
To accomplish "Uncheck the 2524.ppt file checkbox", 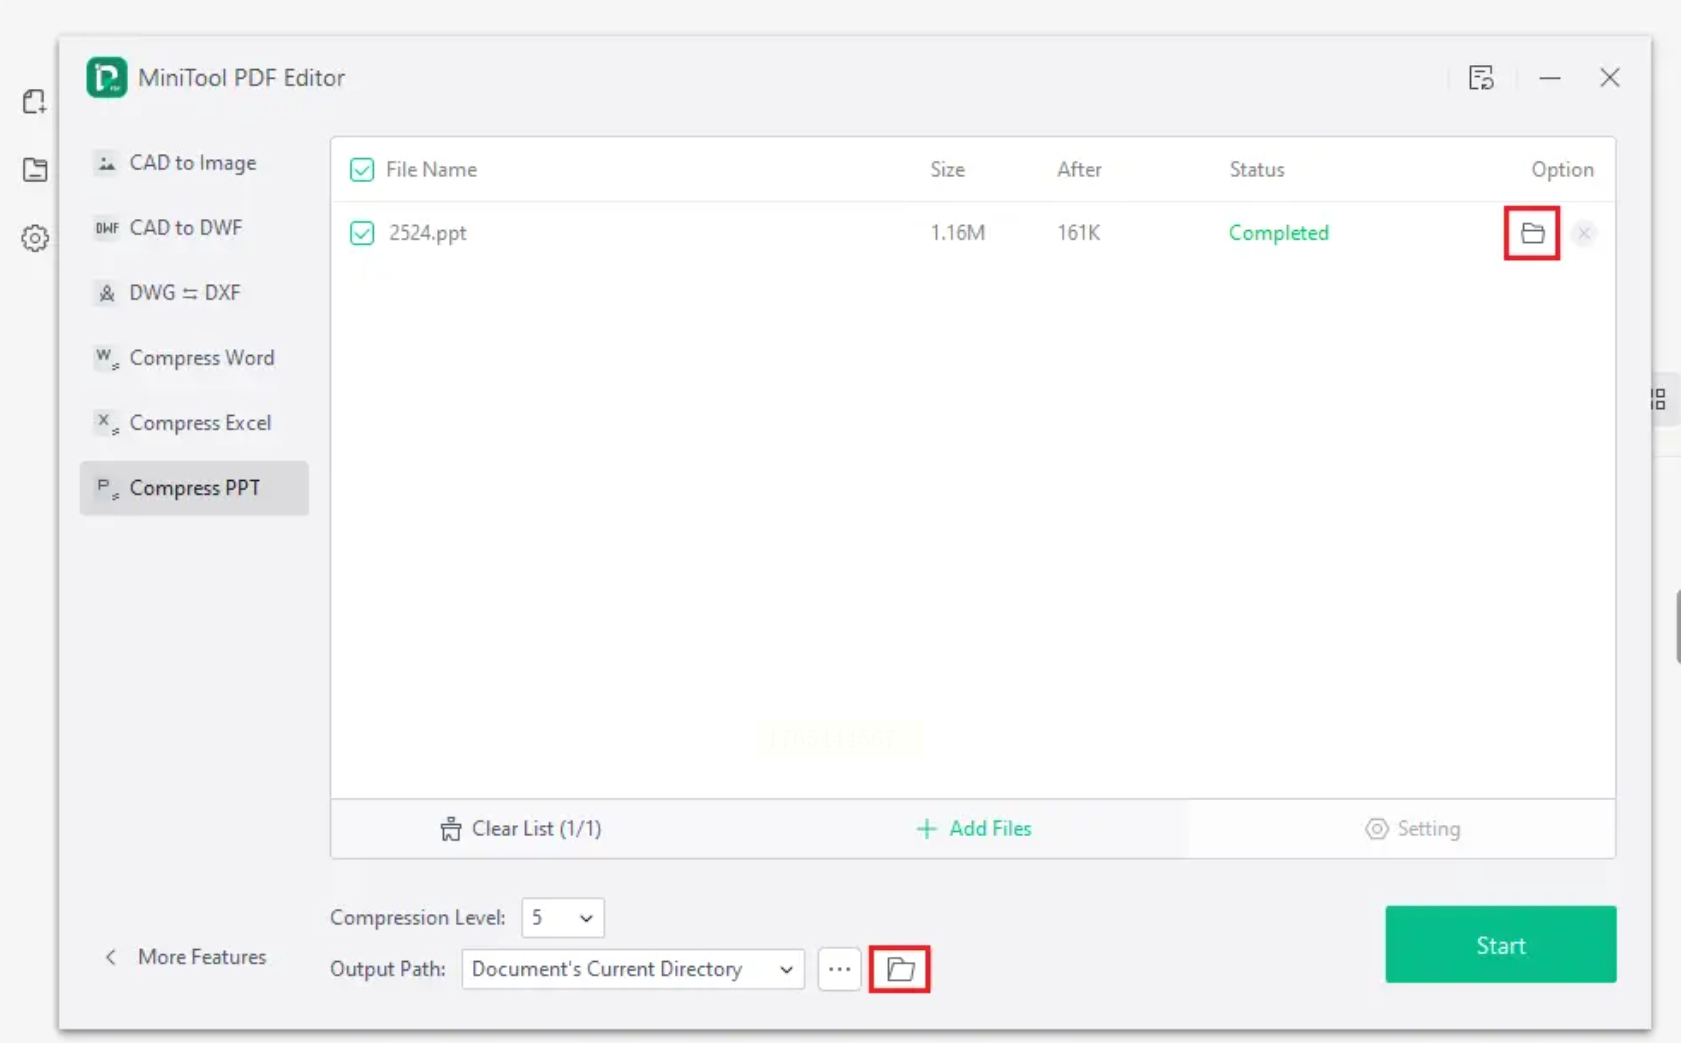I will (362, 234).
